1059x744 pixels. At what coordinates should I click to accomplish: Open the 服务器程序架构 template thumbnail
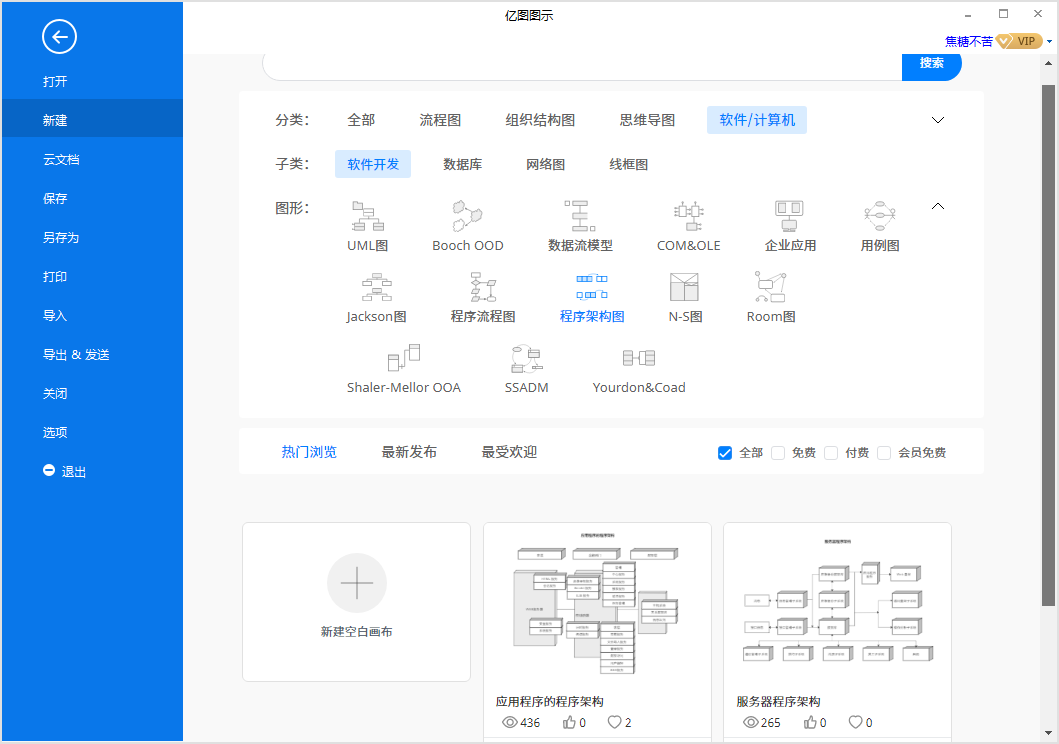(837, 604)
